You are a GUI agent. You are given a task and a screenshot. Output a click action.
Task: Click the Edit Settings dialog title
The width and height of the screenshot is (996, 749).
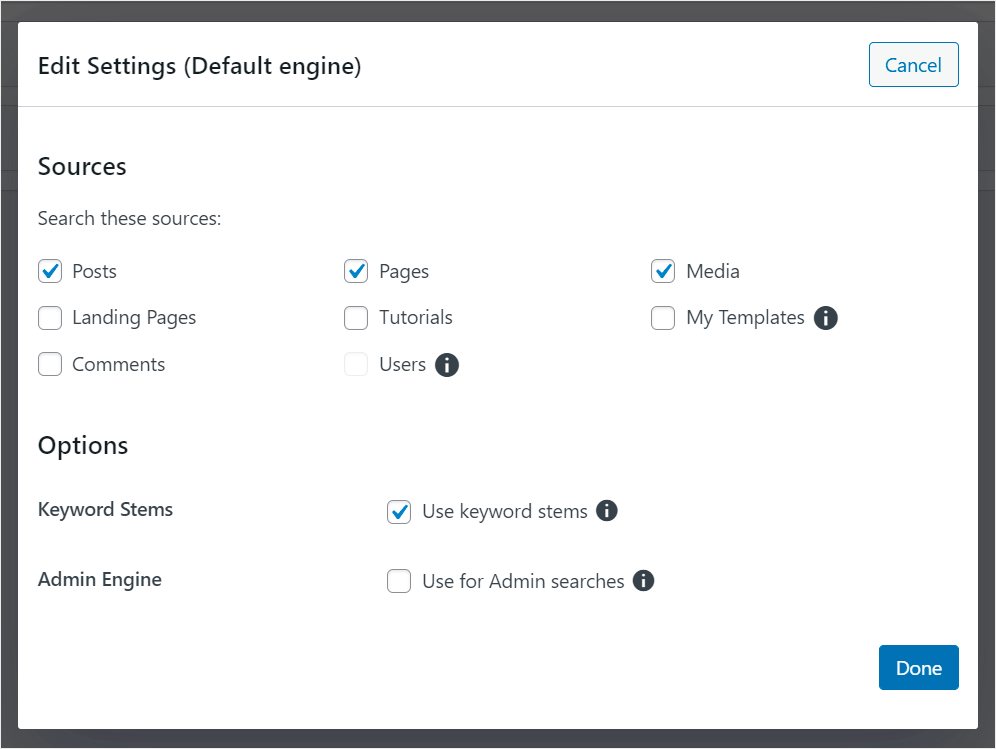pos(199,66)
